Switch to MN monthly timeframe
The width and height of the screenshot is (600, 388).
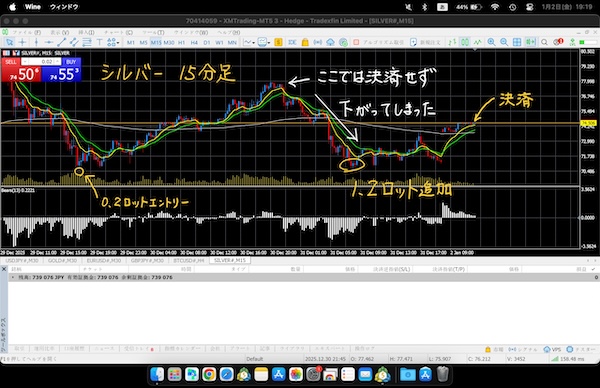pyautogui.click(x=232, y=42)
